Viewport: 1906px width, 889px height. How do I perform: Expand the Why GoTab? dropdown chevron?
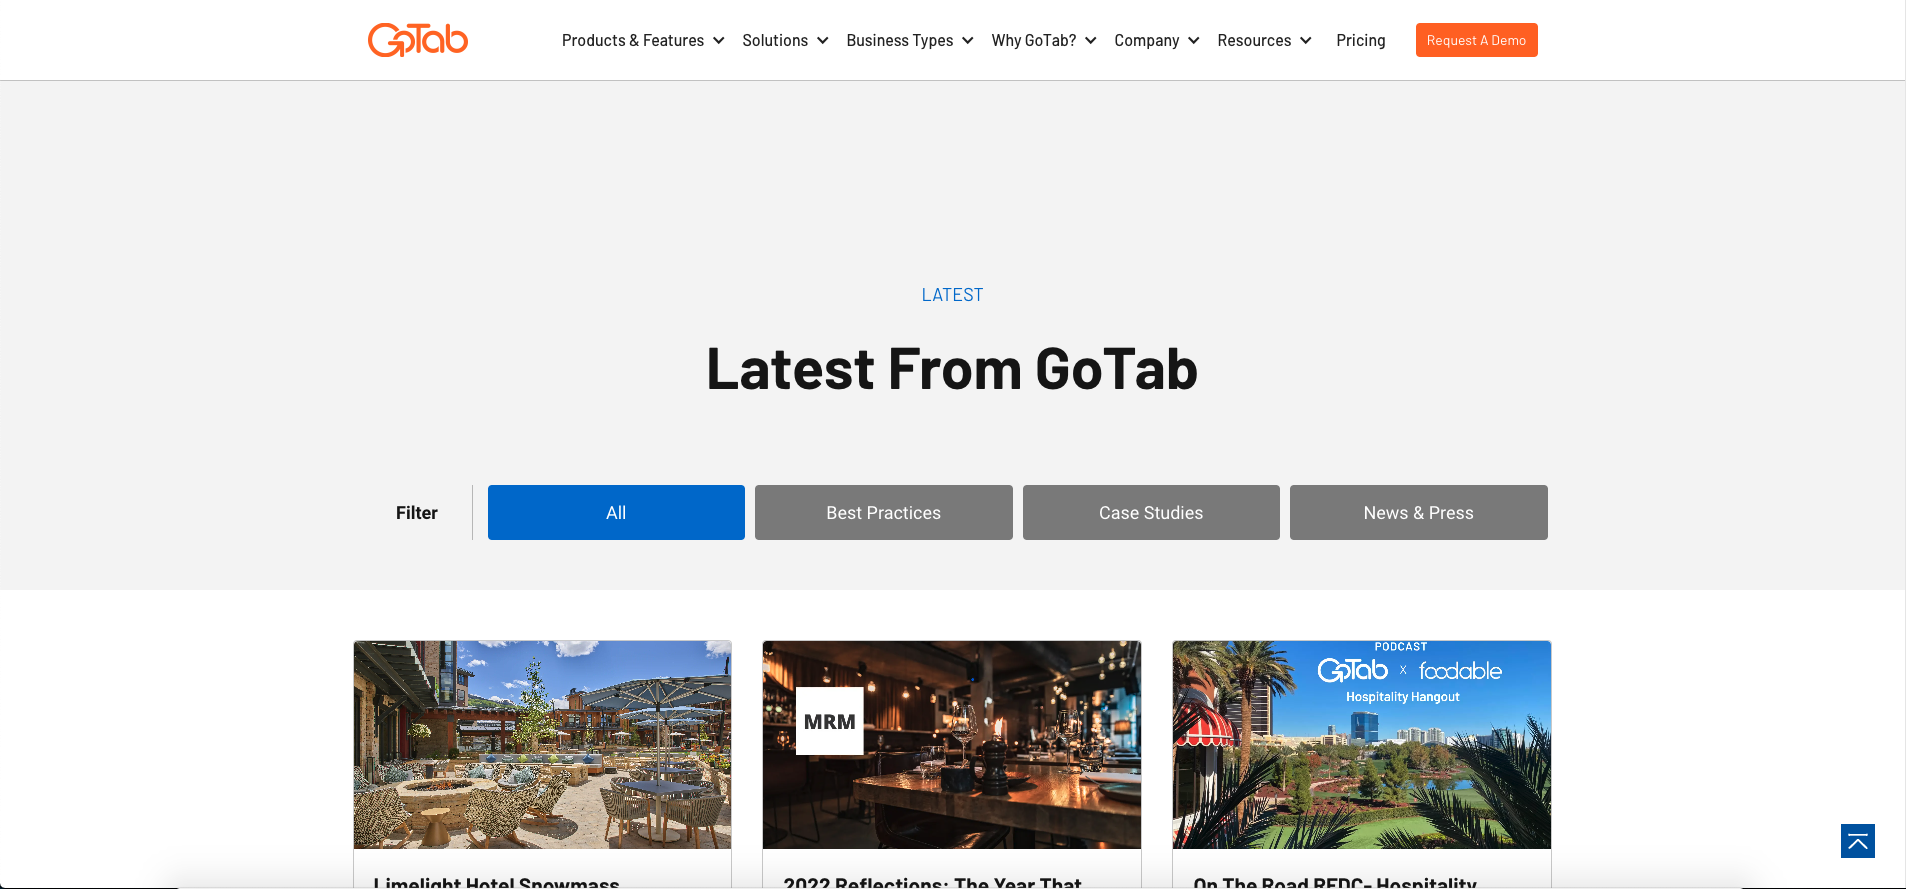point(1090,41)
